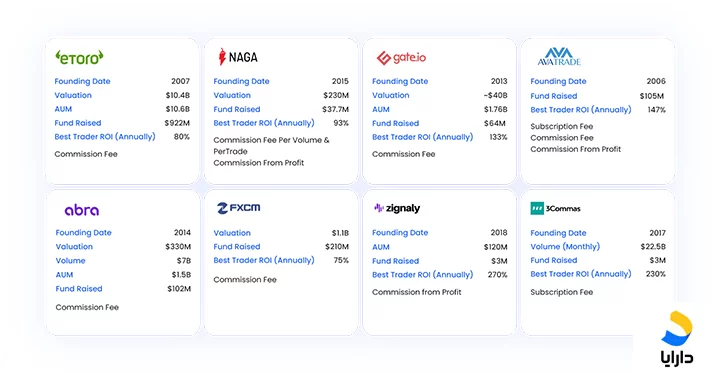This screenshot has width=720, height=376.
Task: Click FXCM's Valuation label
Action: click(232, 233)
